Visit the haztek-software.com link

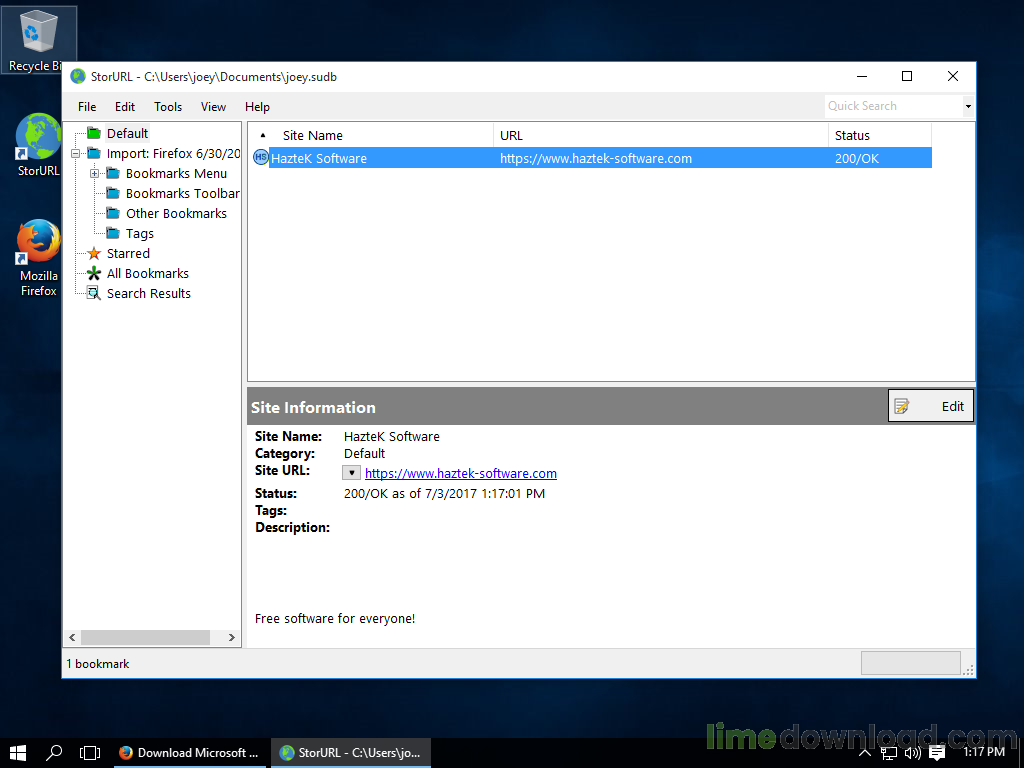click(x=460, y=472)
